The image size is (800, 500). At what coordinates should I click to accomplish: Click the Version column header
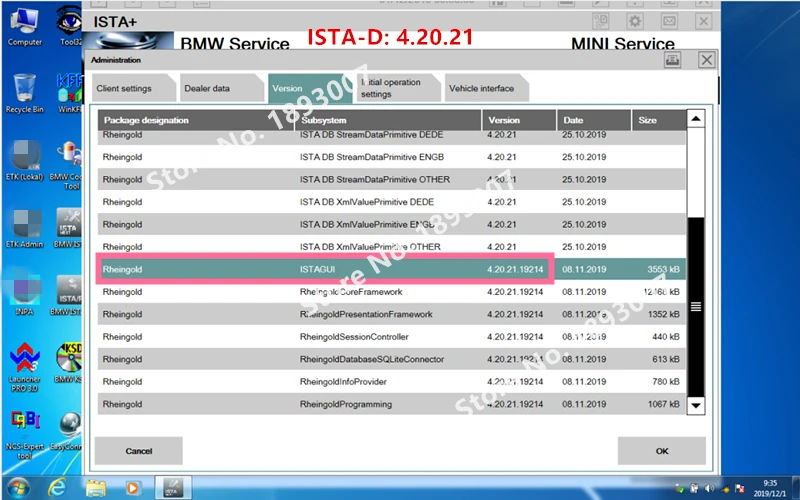pos(519,120)
